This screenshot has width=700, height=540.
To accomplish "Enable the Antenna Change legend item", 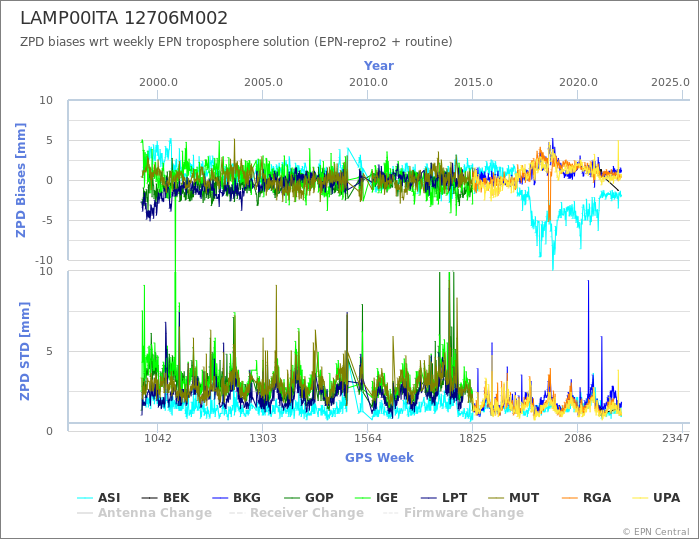I will point(144,513).
